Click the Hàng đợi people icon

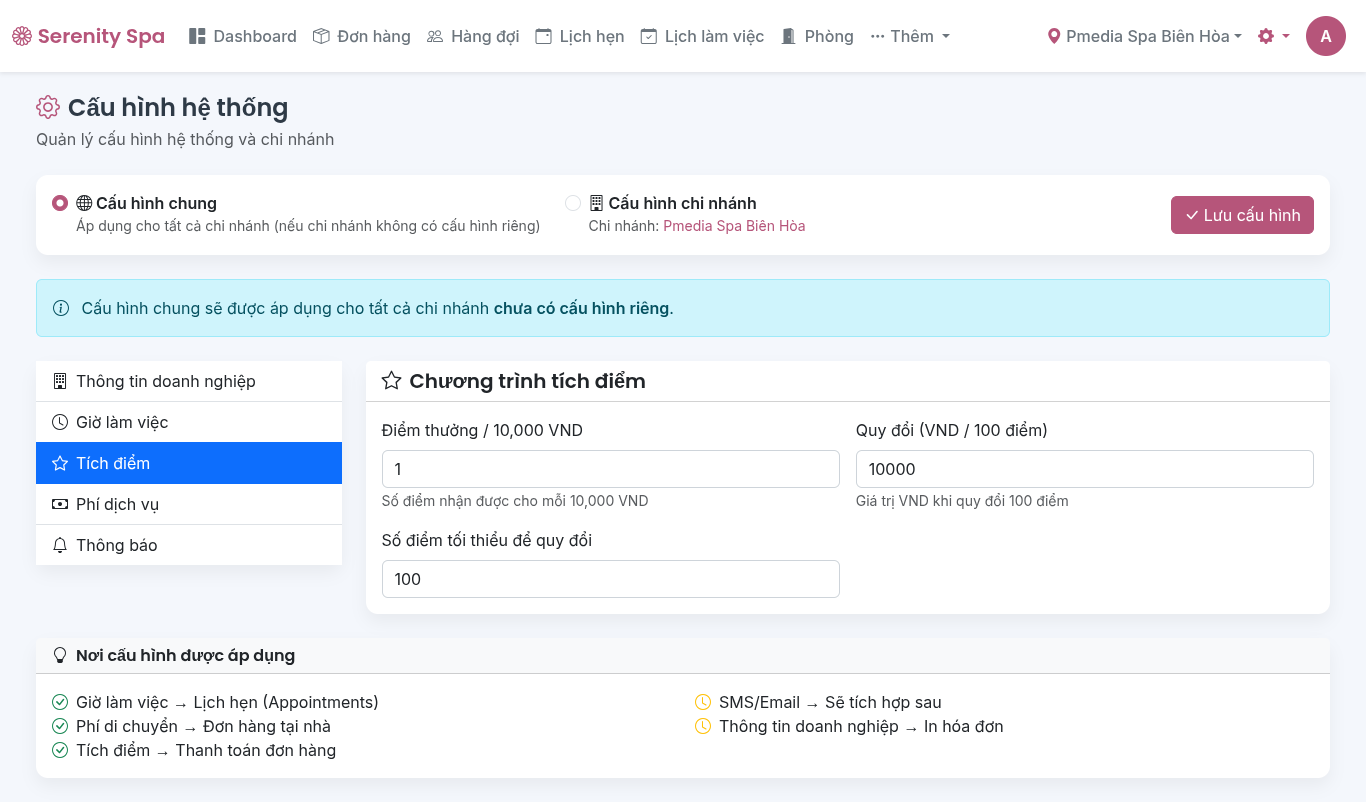tap(435, 37)
